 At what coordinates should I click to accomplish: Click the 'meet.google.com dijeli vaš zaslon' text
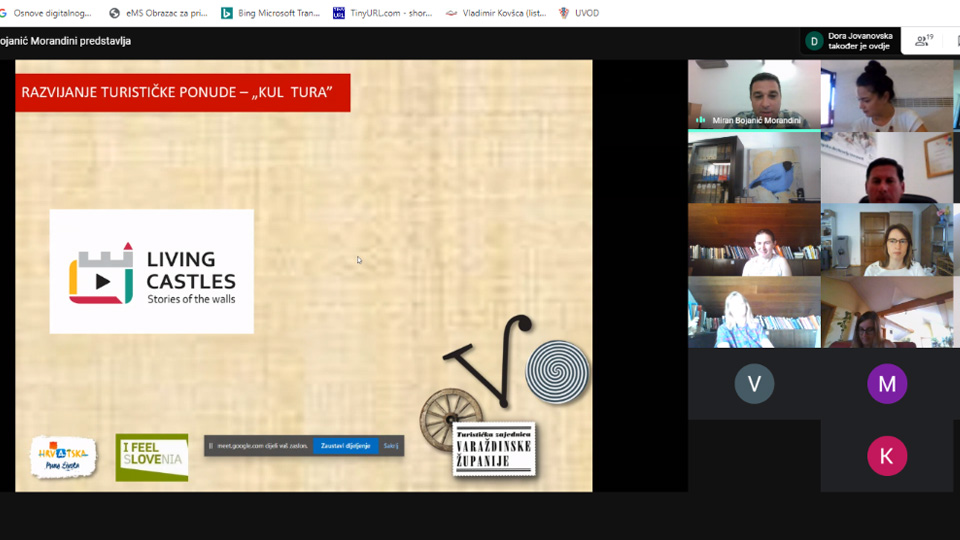(263, 446)
